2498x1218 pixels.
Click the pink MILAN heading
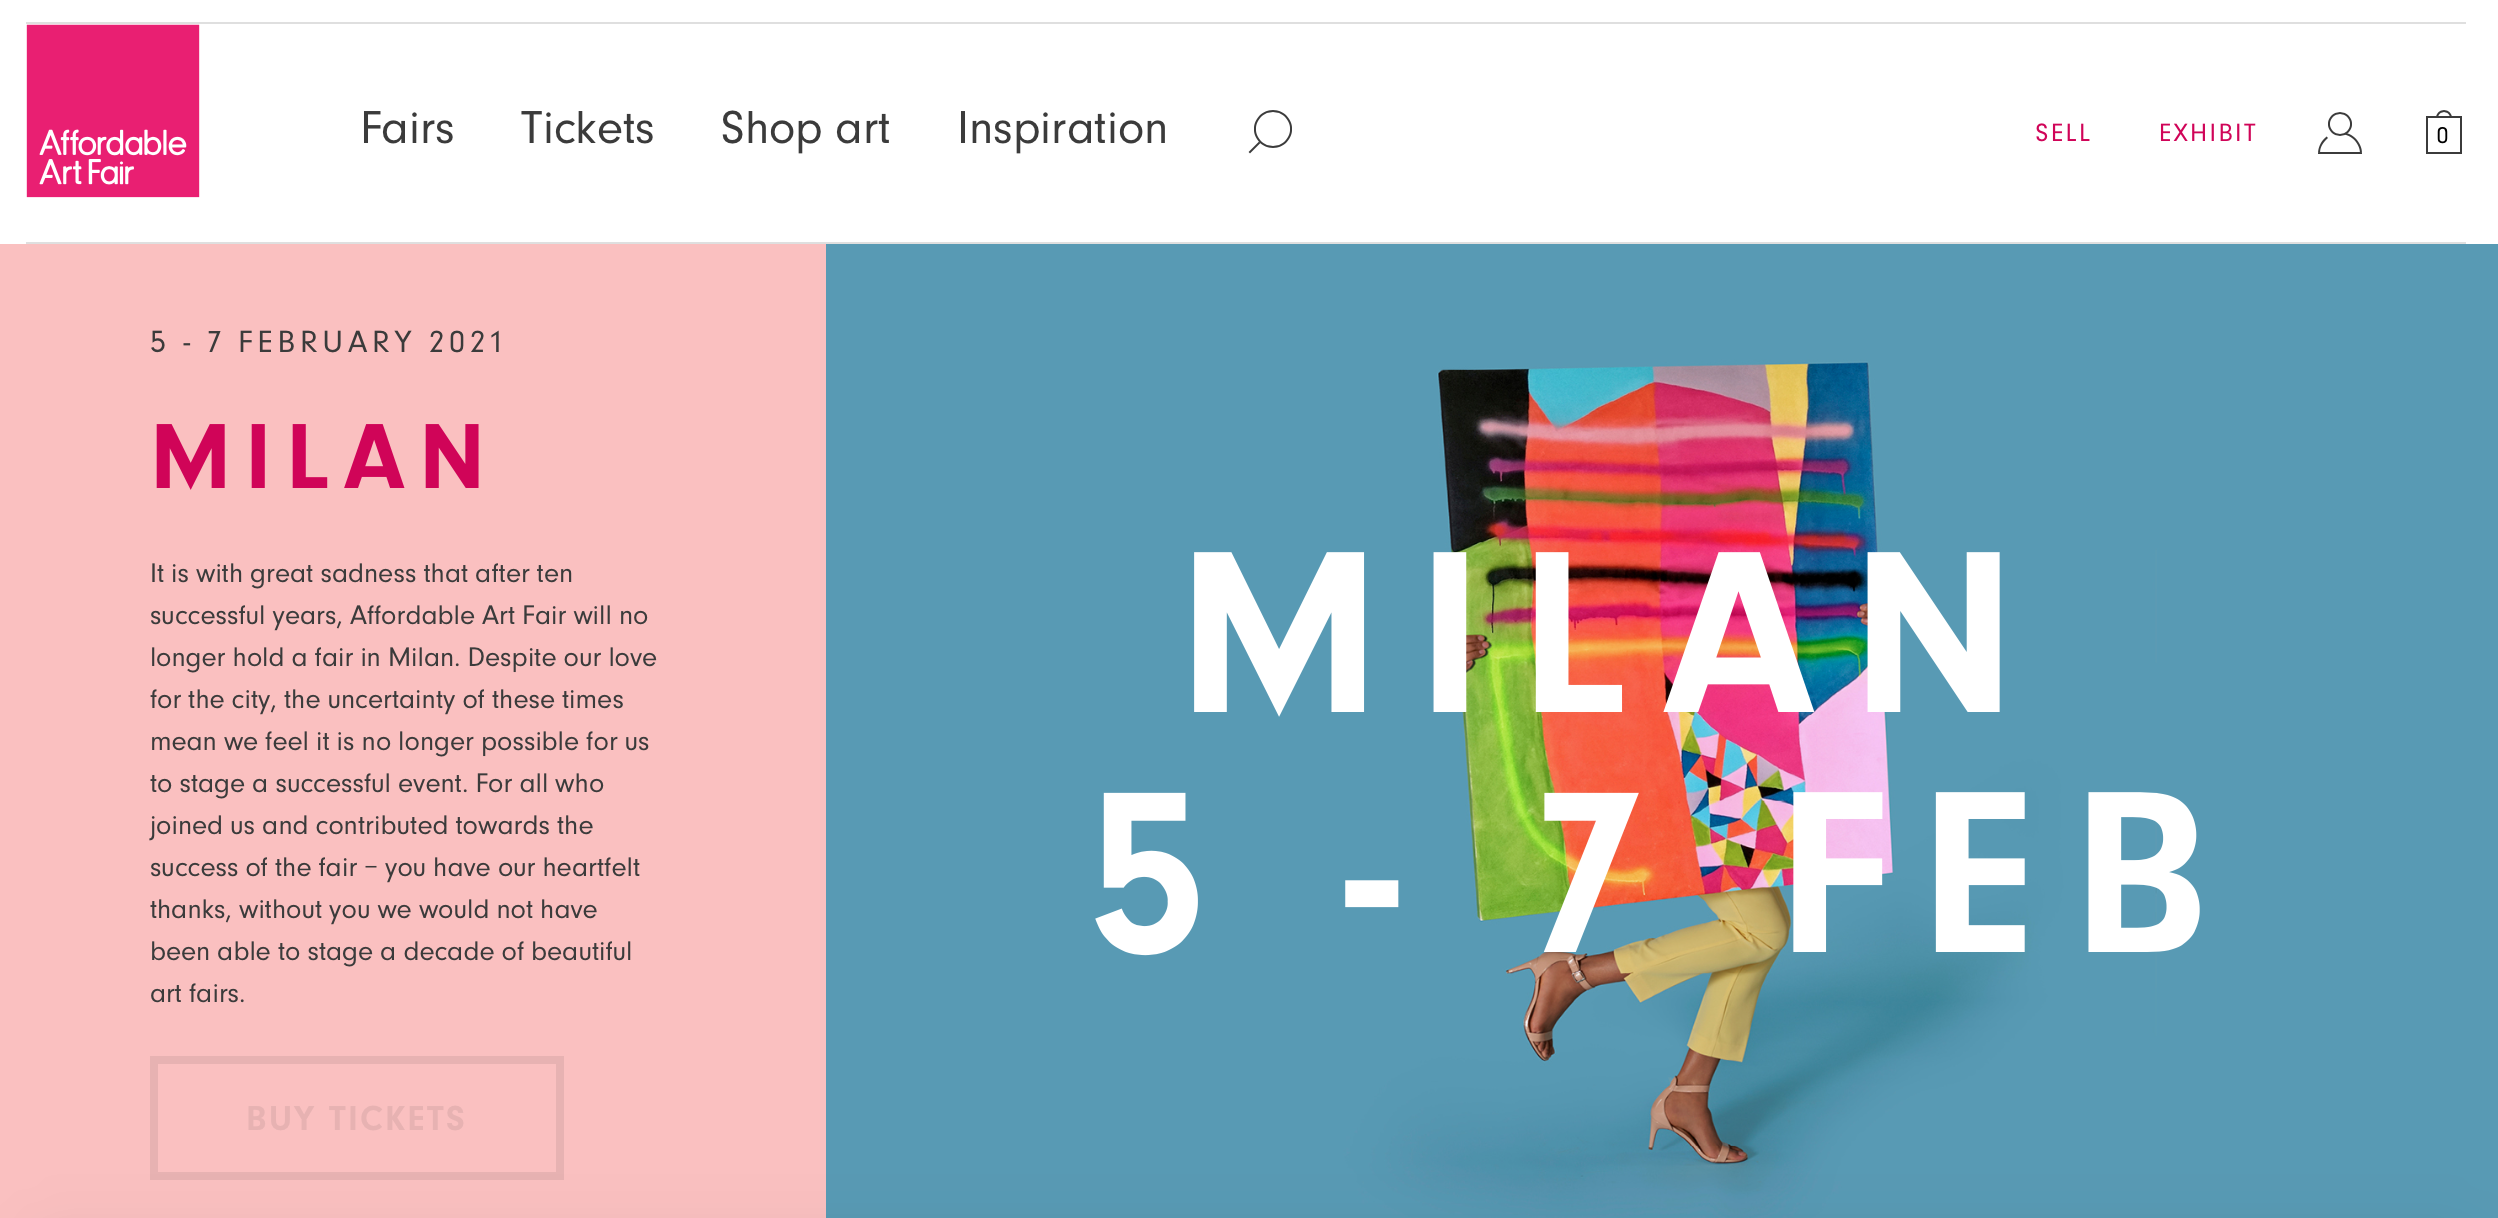click(319, 456)
